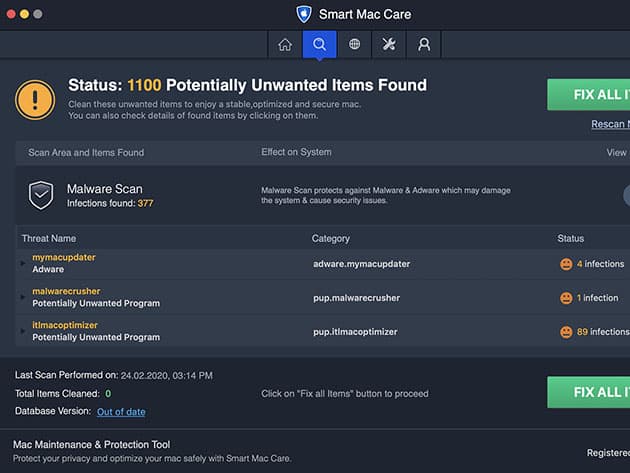630x473 pixels.
Task: Click the round toggle beside Malware Scan
Action: click(x=626, y=195)
